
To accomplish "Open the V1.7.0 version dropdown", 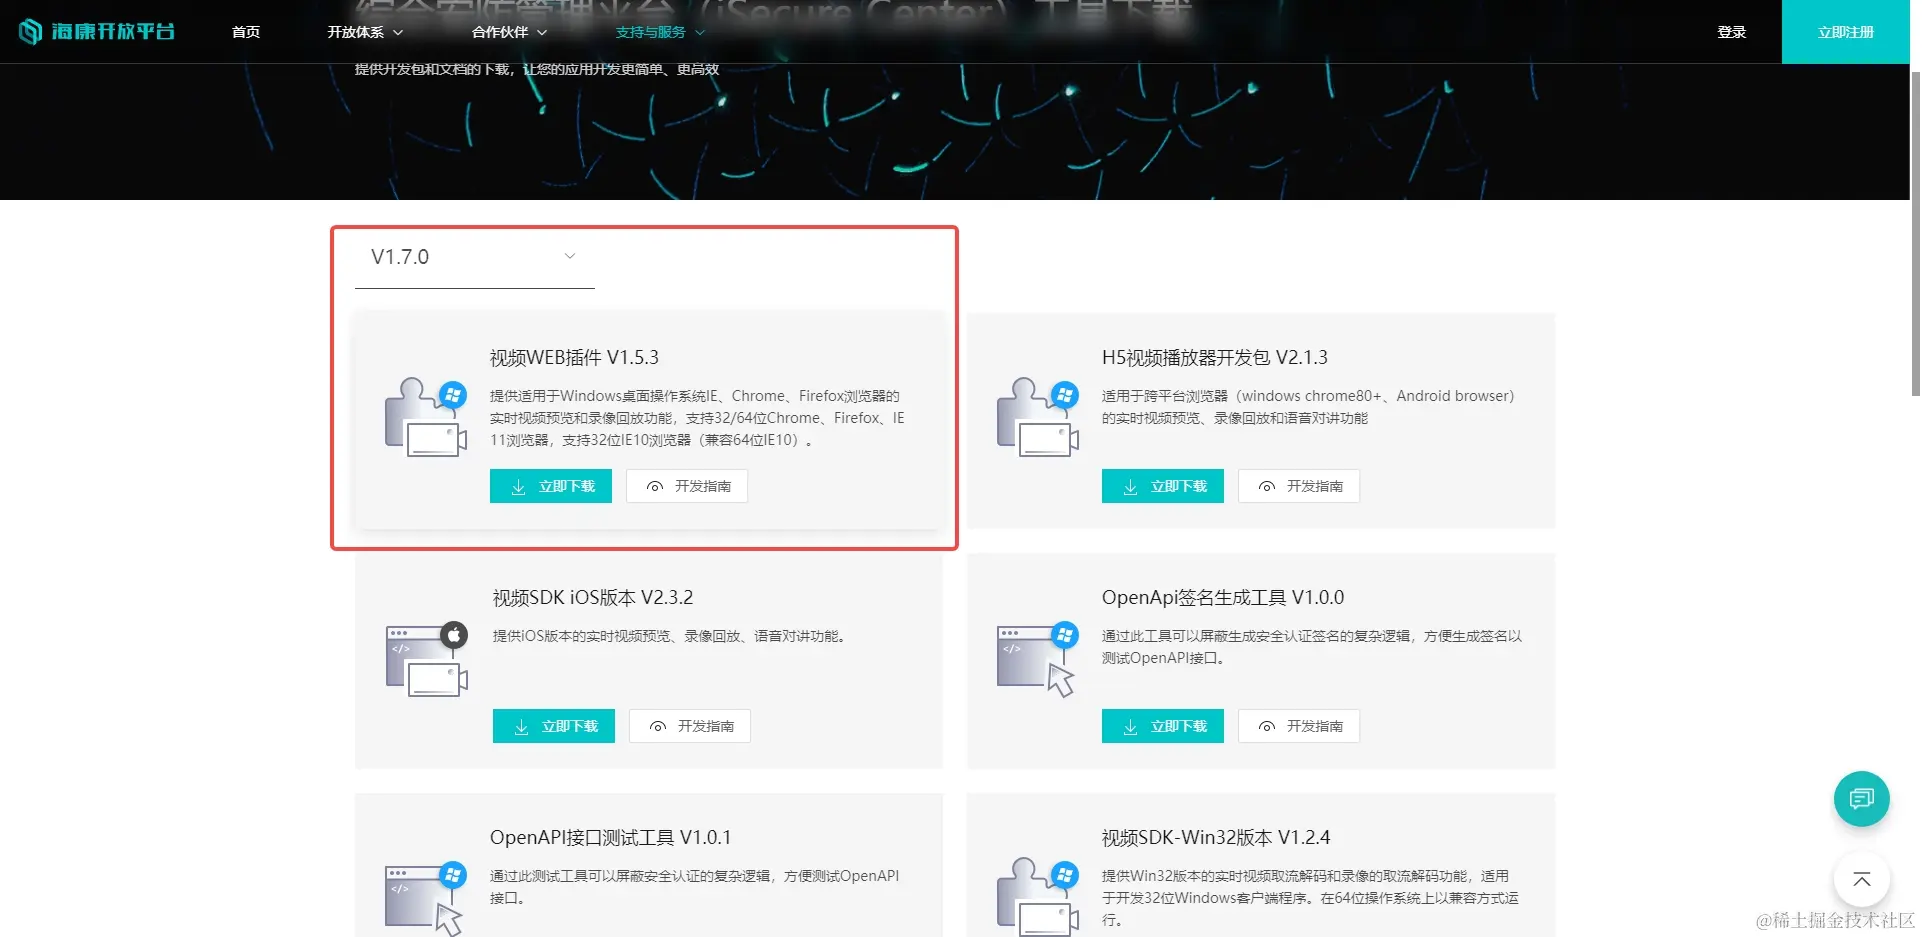I will tap(474, 257).
